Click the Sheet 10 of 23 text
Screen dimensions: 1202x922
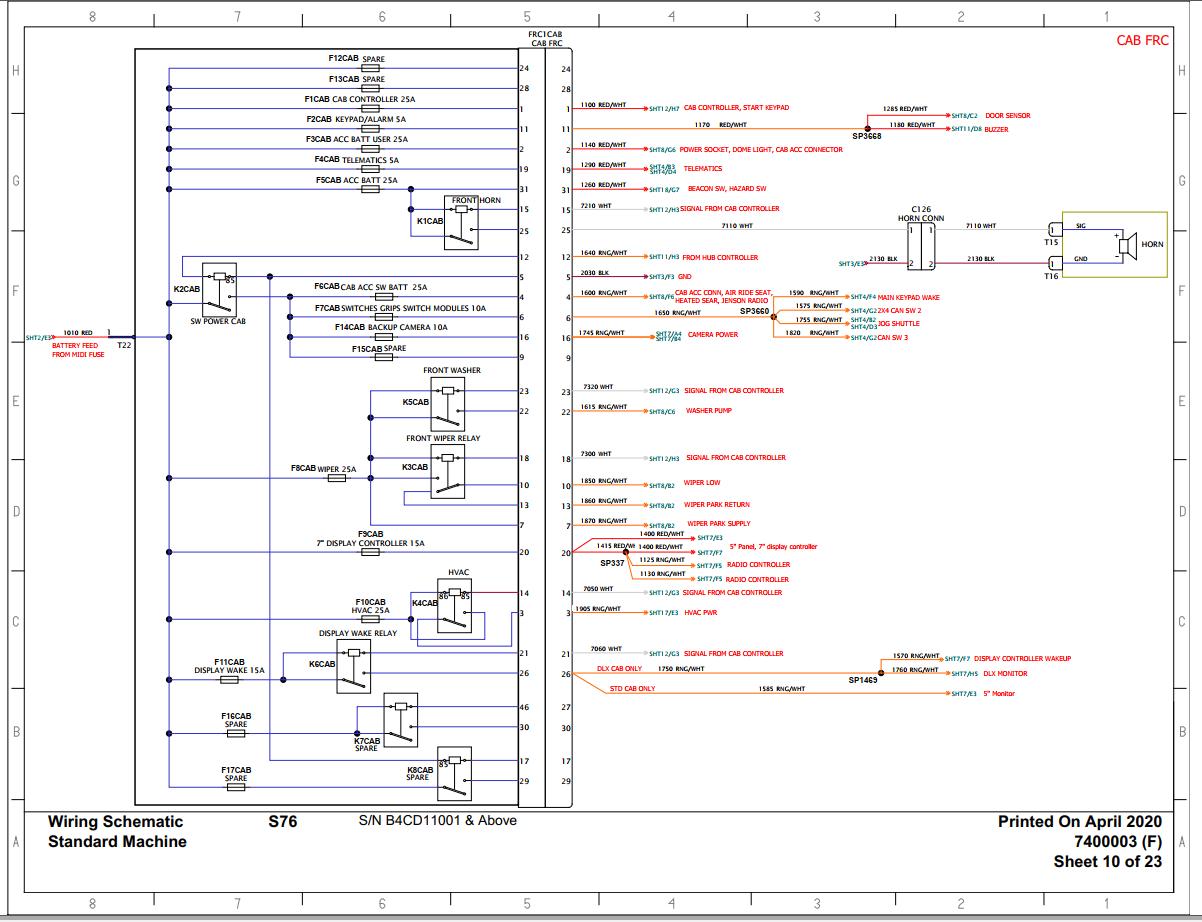[x=1108, y=861]
